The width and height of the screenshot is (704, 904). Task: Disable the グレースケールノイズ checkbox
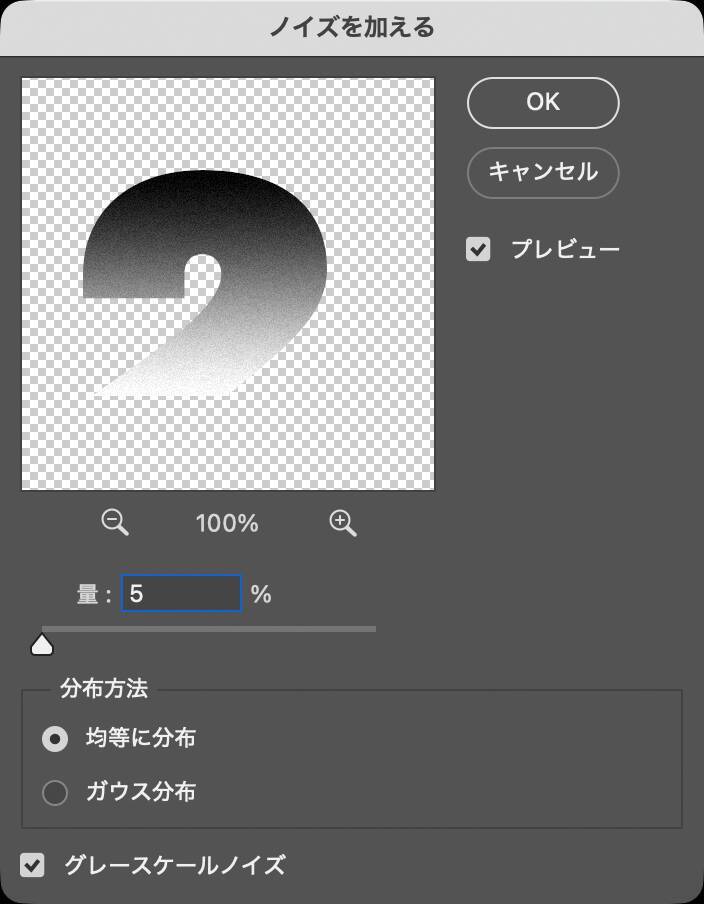pyautogui.click(x=32, y=865)
